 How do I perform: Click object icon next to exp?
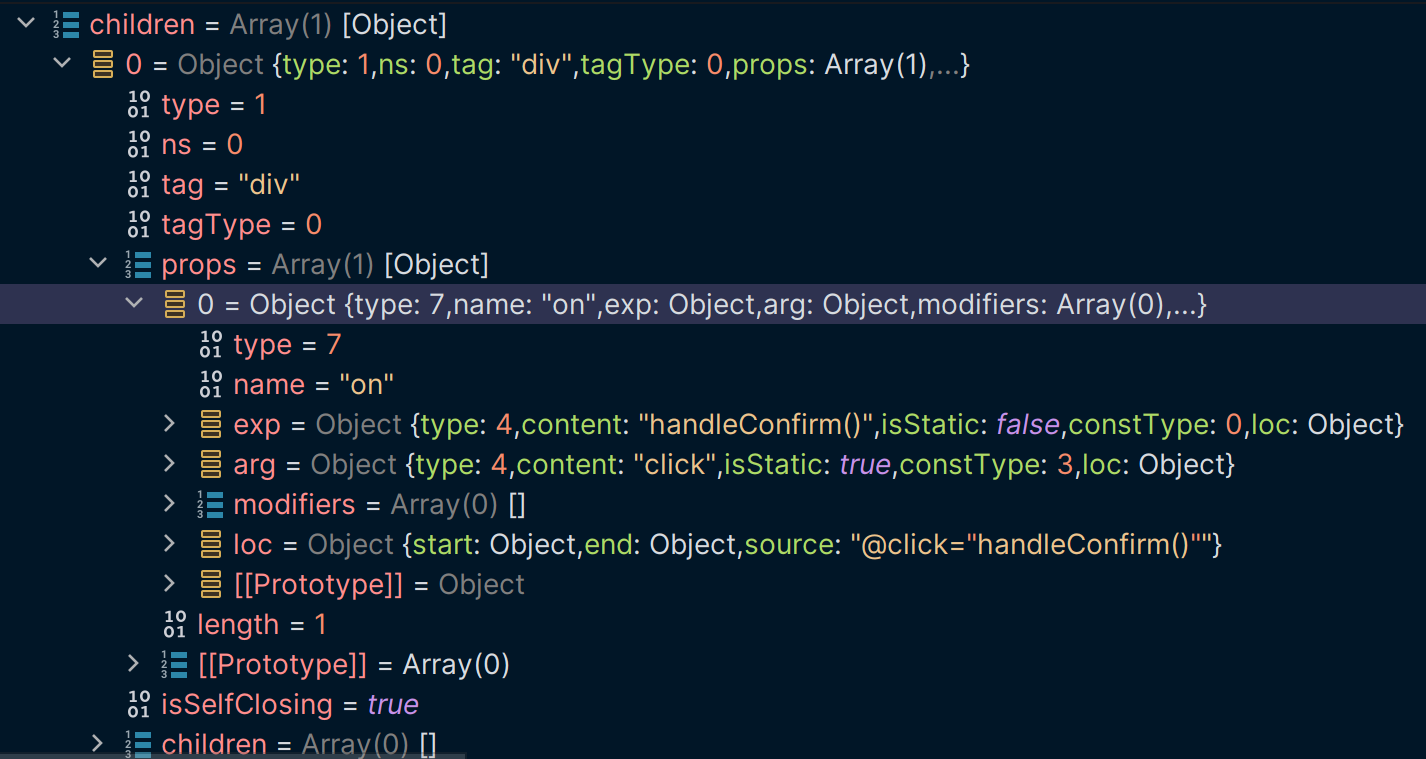[x=210, y=424]
